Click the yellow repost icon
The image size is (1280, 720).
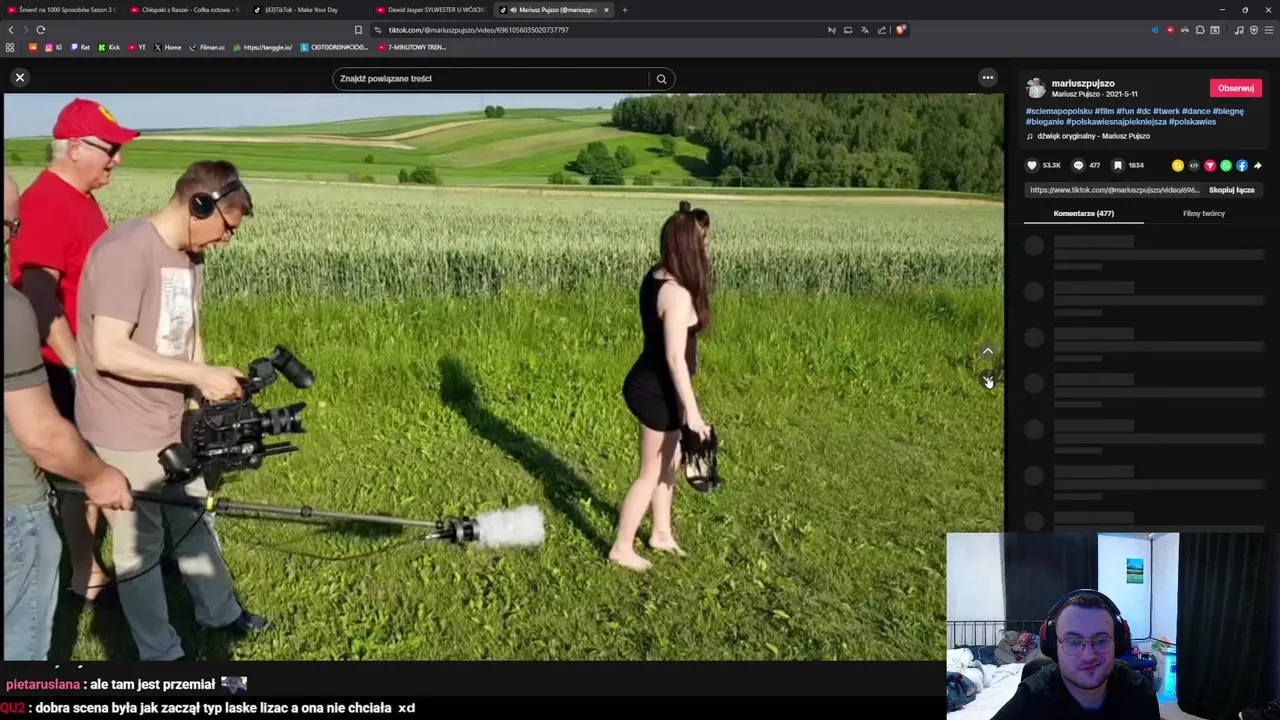point(1178,165)
